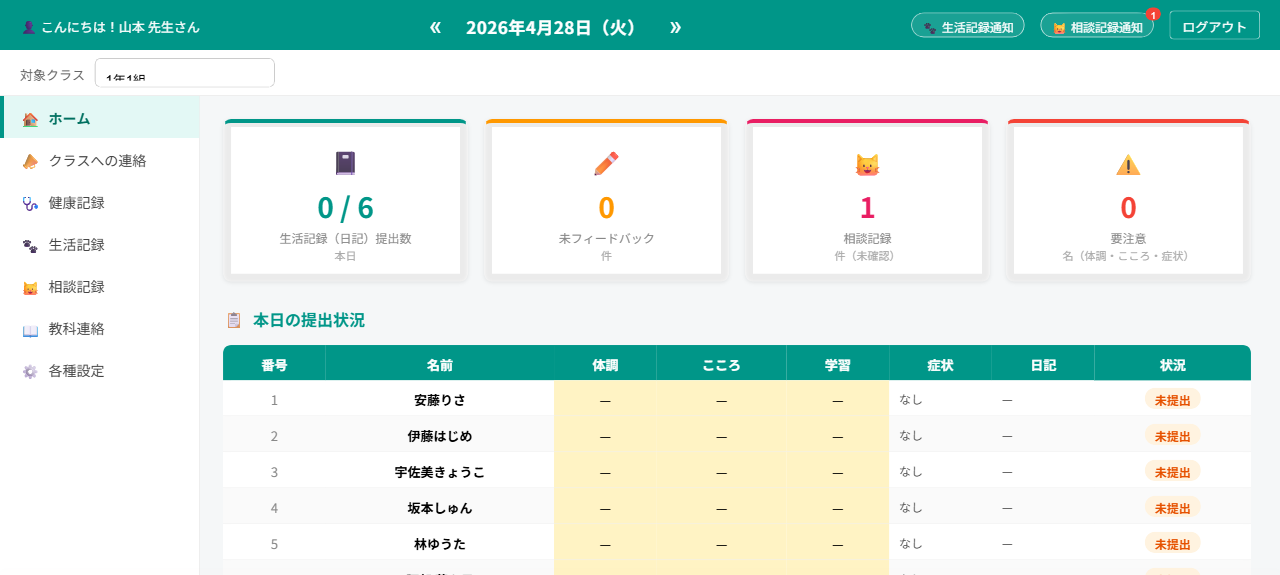The image size is (1280, 575).
Task: Click the warning triangle icon on 要注意 card
Action: click(x=1128, y=164)
